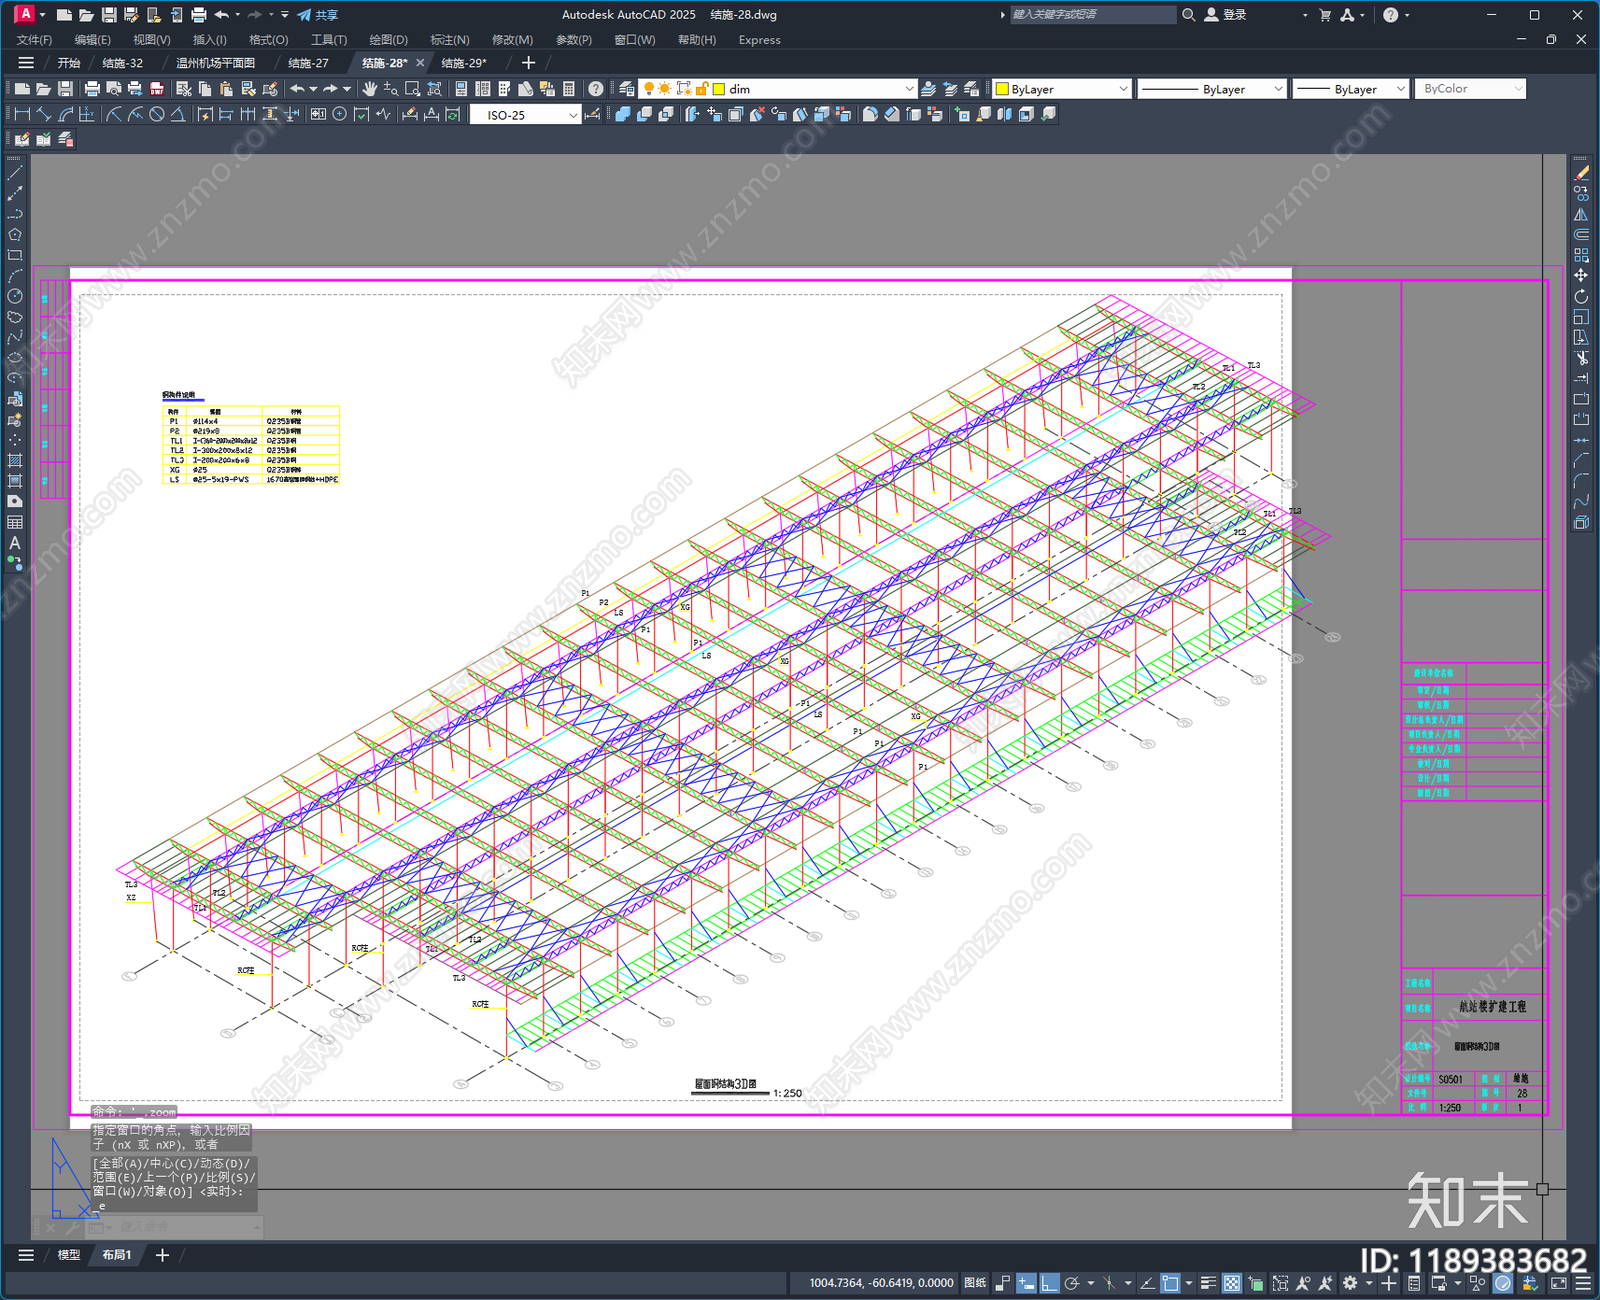Add a new drawing tab with plus
The height and width of the screenshot is (1300, 1600).
(528, 63)
